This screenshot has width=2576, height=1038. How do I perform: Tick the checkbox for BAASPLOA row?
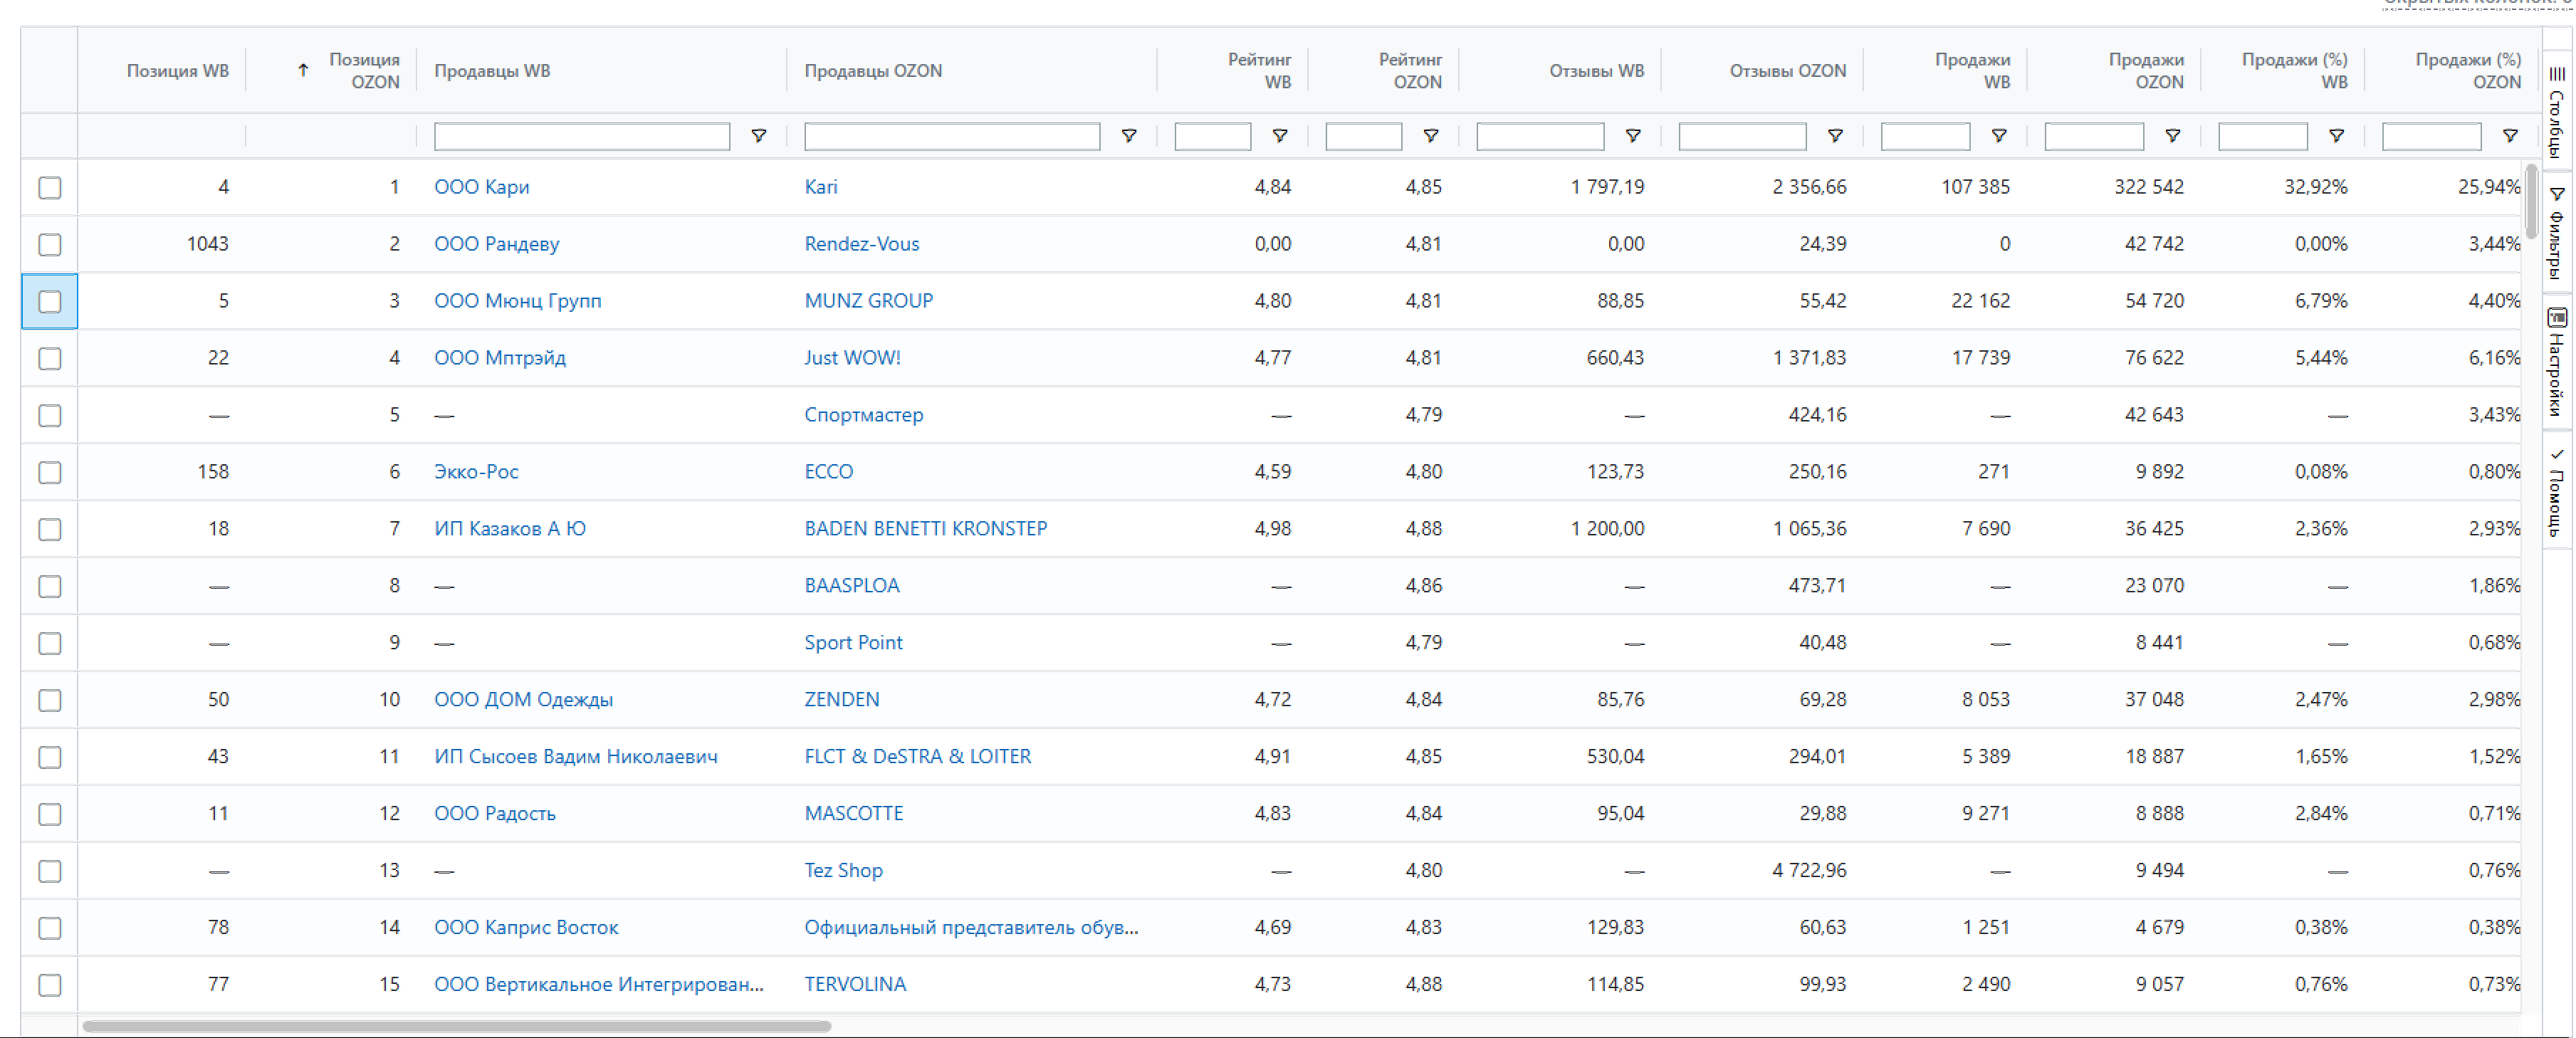click(x=50, y=587)
